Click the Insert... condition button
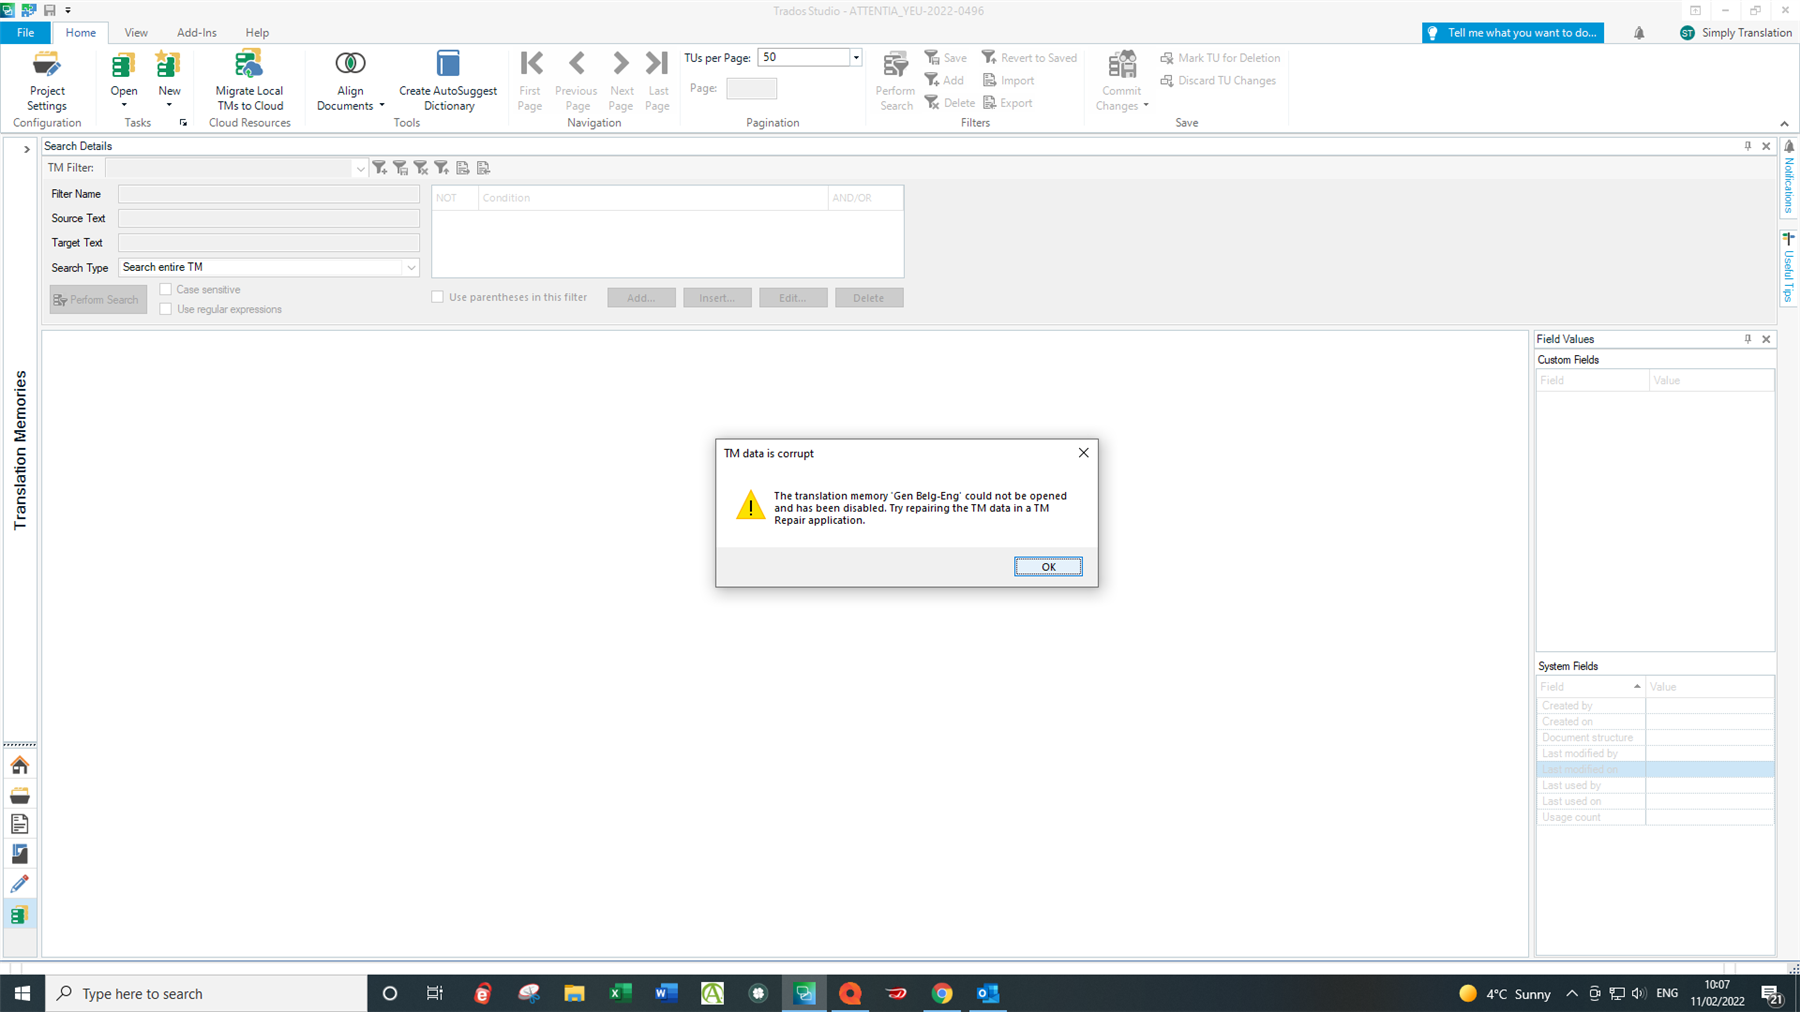The image size is (1800, 1012). coord(717,298)
